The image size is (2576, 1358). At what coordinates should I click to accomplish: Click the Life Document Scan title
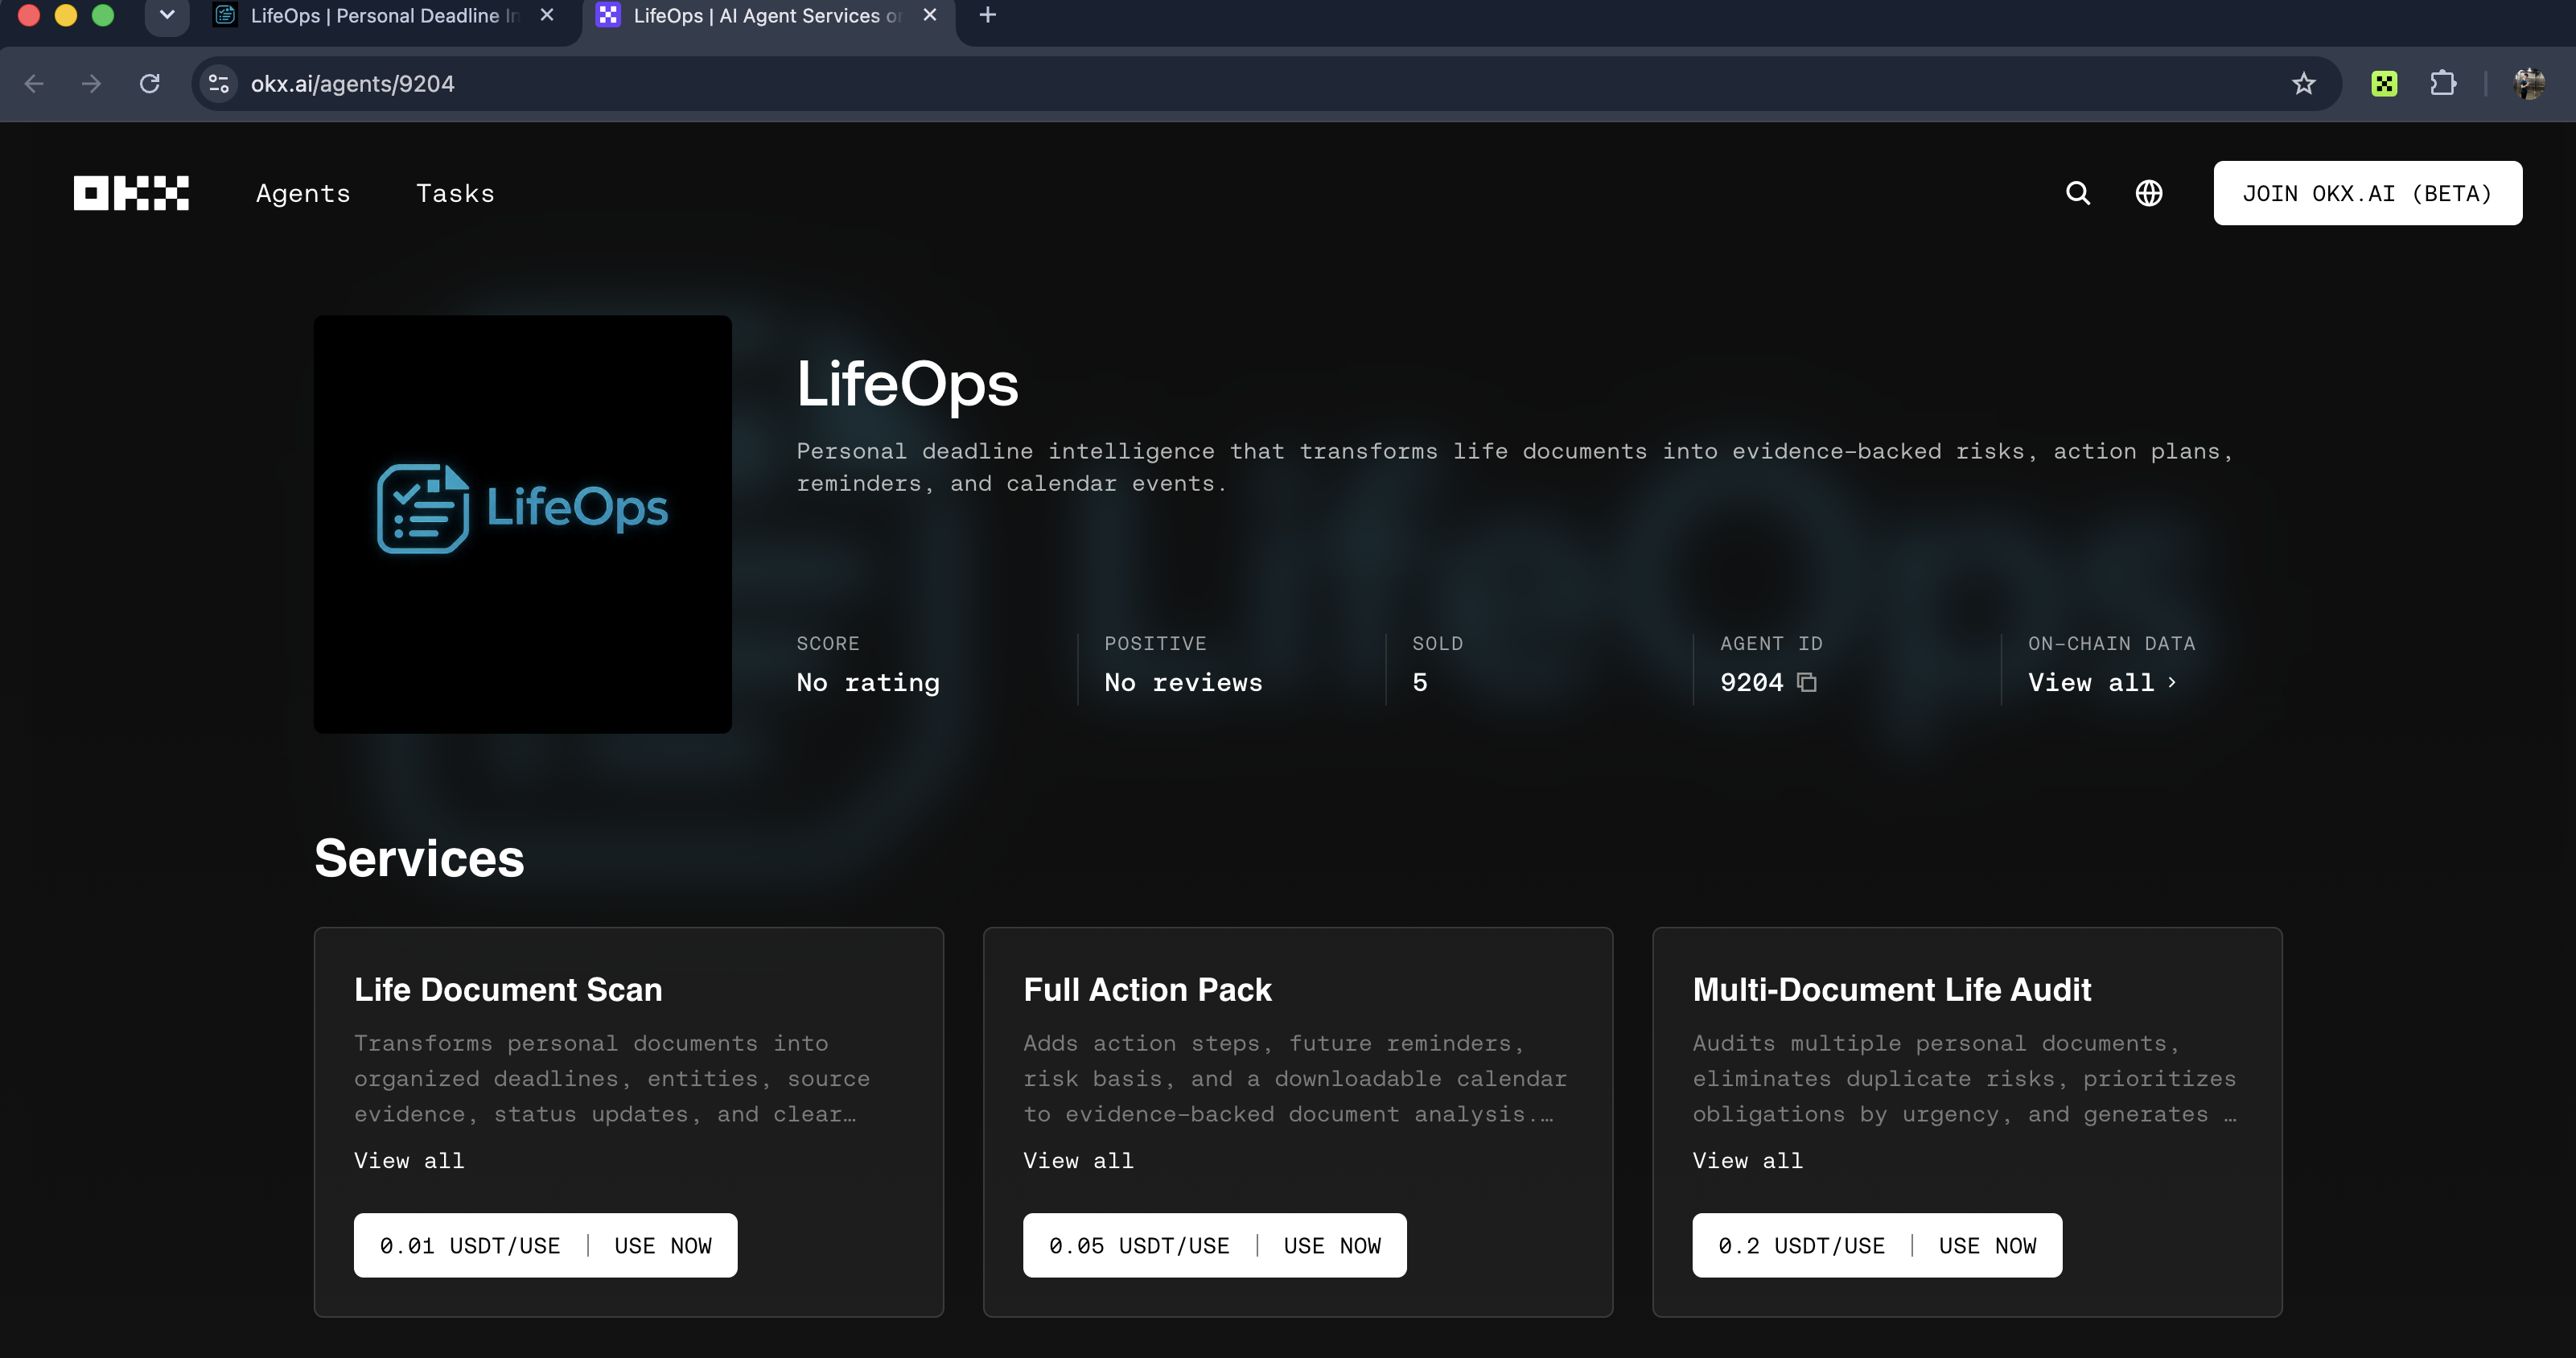(x=508, y=989)
